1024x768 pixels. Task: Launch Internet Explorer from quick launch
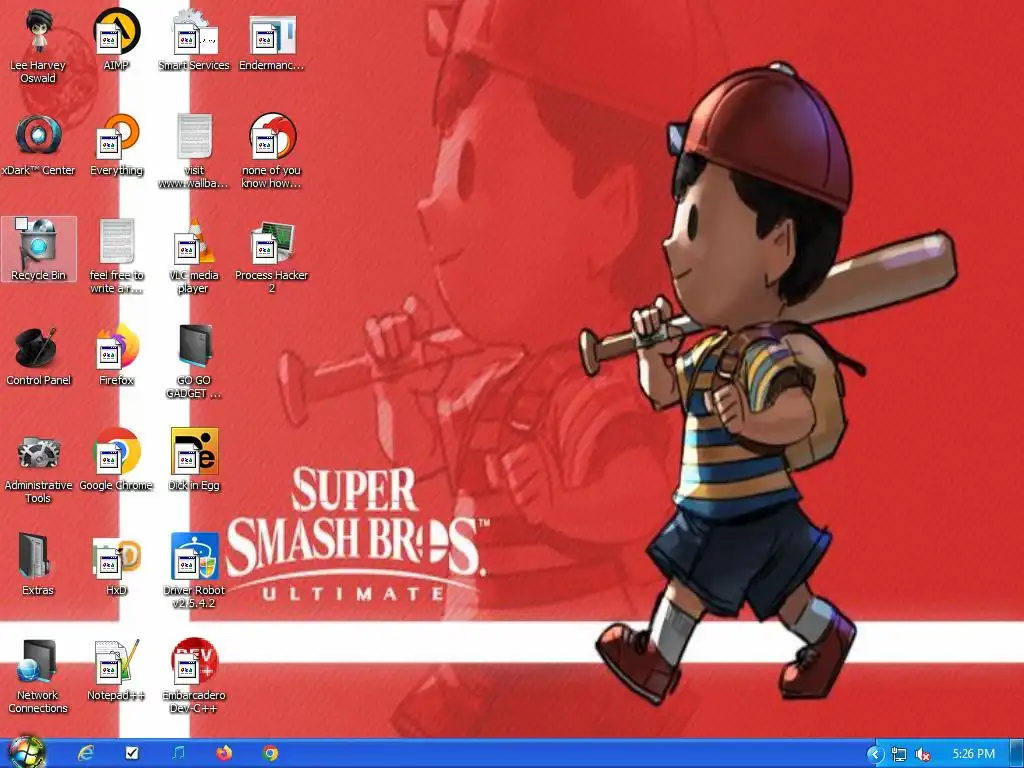[x=86, y=754]
